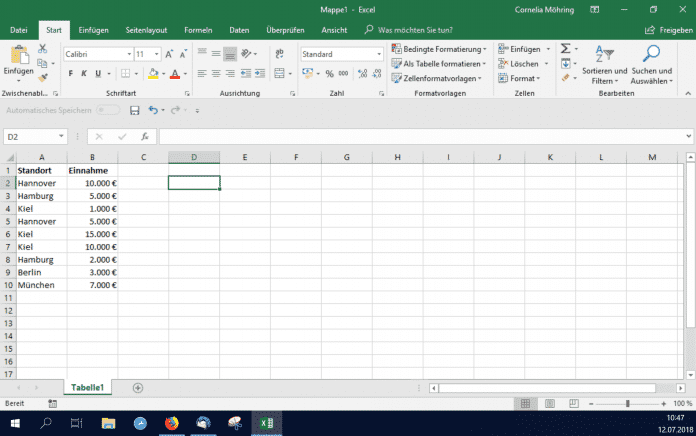This screenshot has width=696, height=436.
Task: Click the AutoSum sigma icon
Action: 565,48
